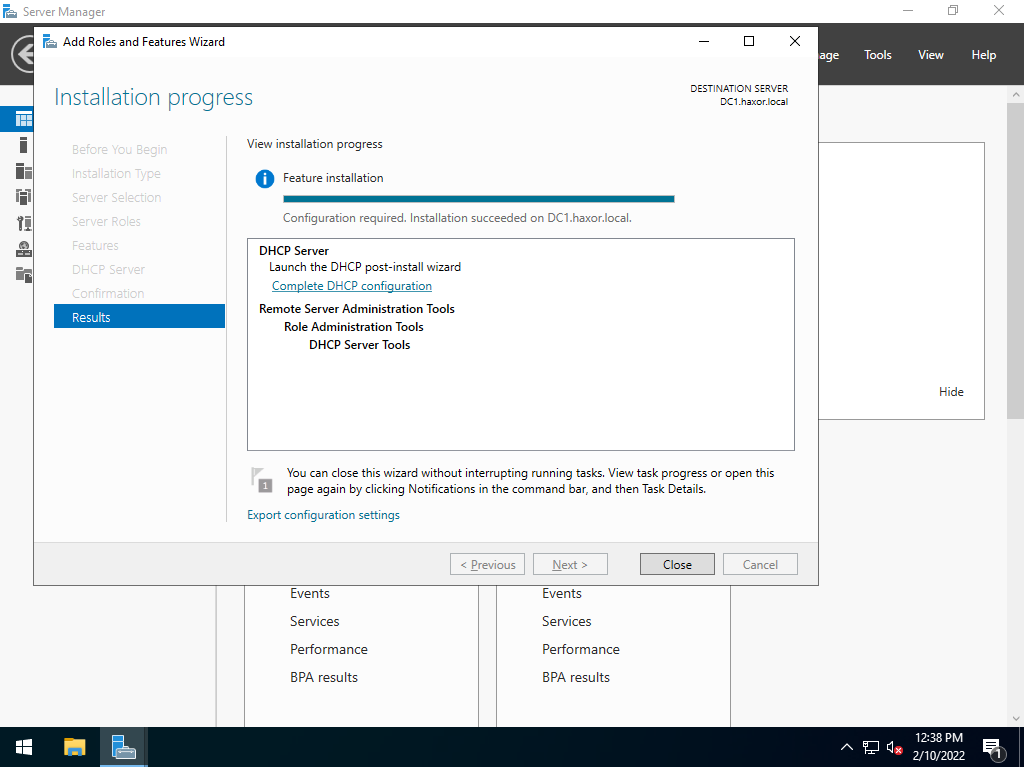Click Server Manager taskbar icon

pyautogui.click(x=123, y=747)
